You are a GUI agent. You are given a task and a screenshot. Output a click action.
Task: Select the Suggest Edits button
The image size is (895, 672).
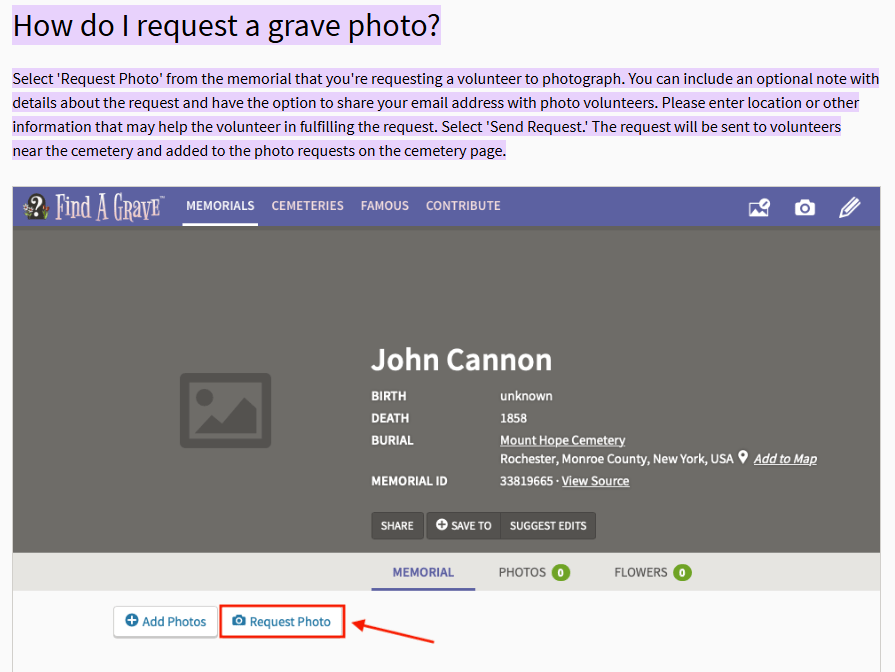click(549, 526)
